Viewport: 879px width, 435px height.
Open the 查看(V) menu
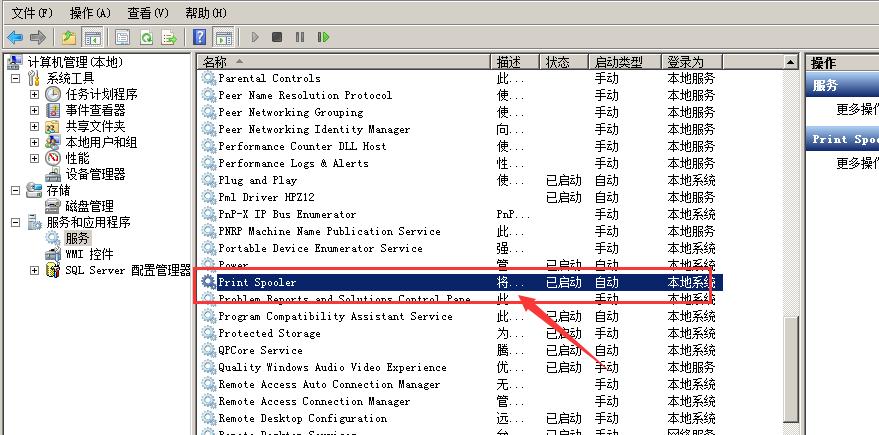click(x=148, y=12)
